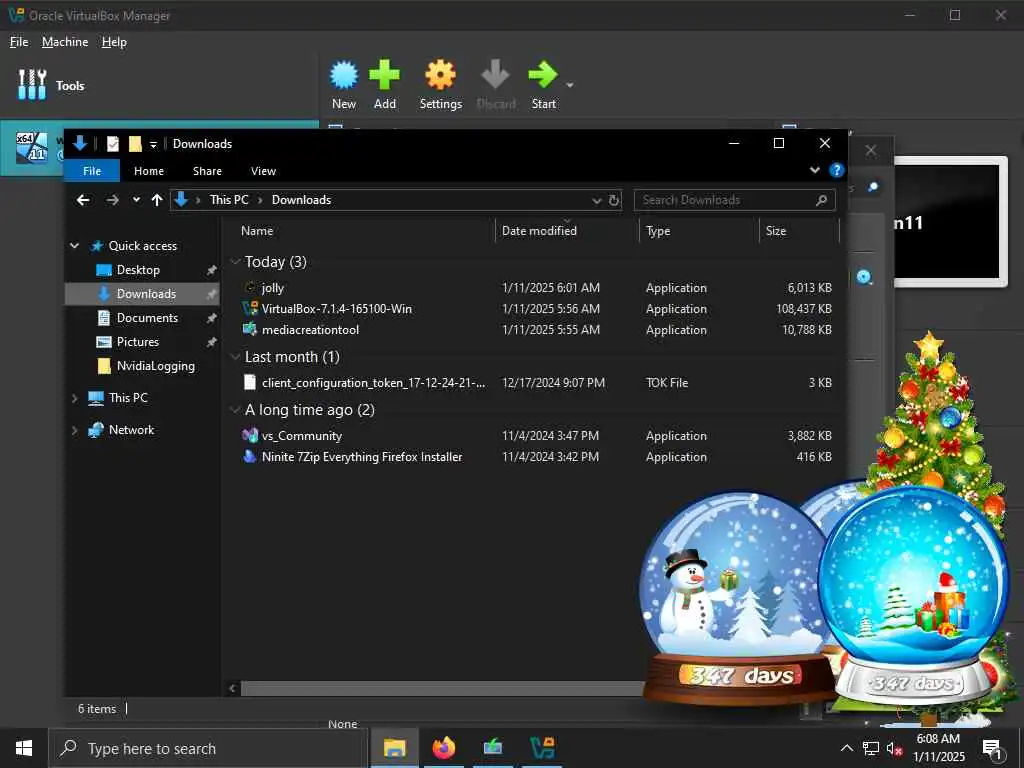Sort by Type column header

(658, 231)
